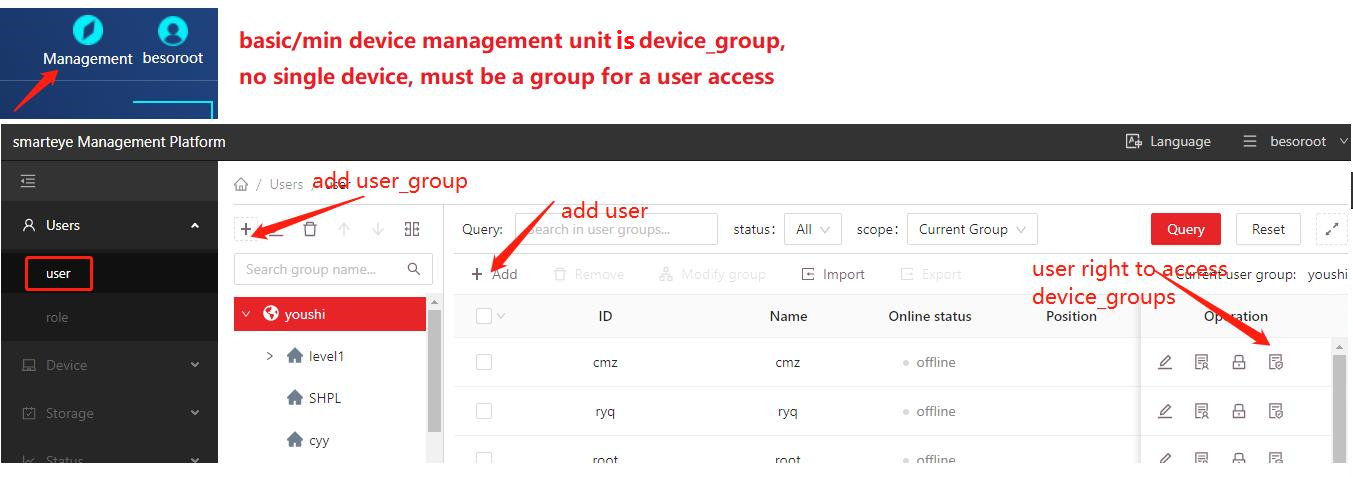The height and width of the screenshot is (477, 1353).
Task: Open the status dropdown showing All
Action: tap(812, 229)
